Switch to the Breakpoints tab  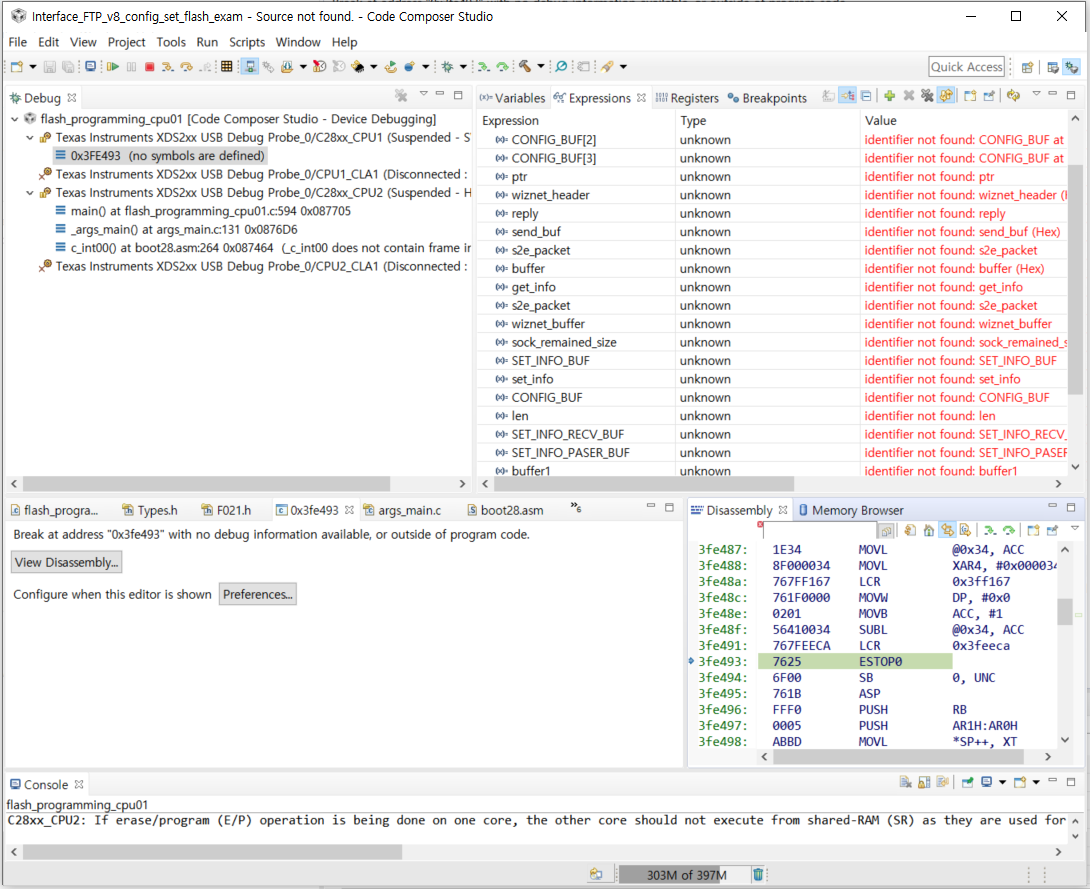point(767,98)
